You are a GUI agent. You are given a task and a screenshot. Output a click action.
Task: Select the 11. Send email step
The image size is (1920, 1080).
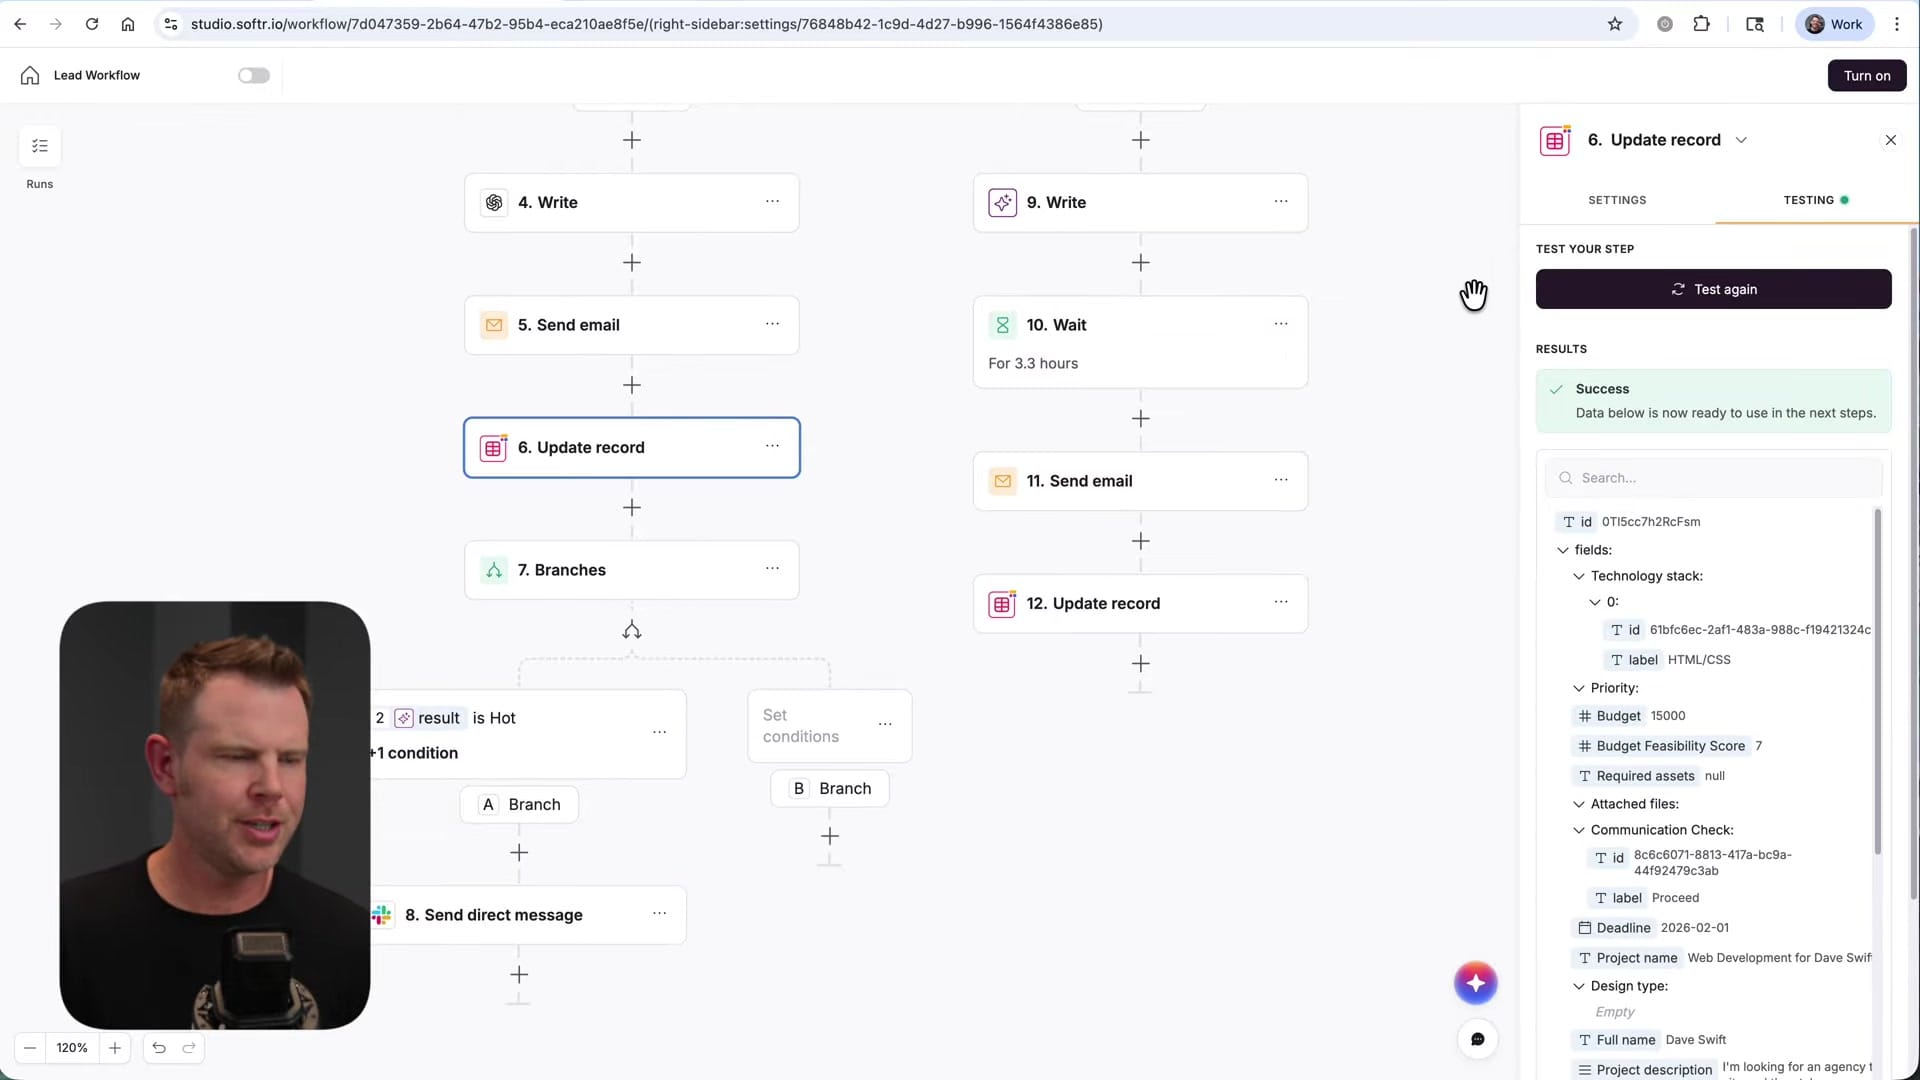point(1141,481)
